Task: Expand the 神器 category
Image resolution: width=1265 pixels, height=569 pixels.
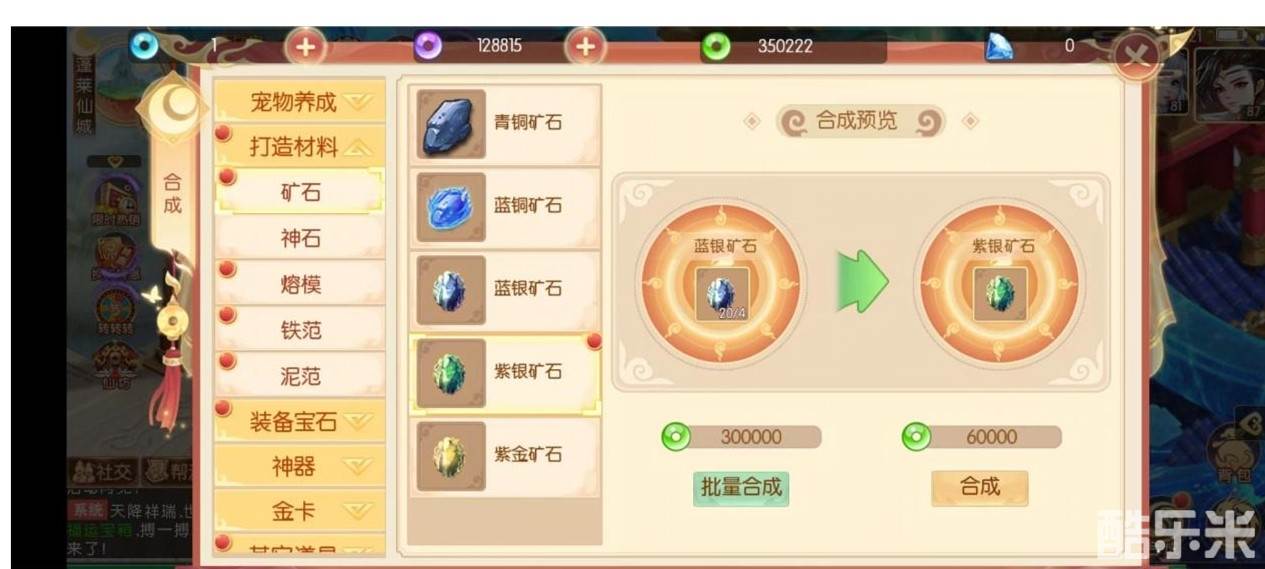Action: click(300, 467)
